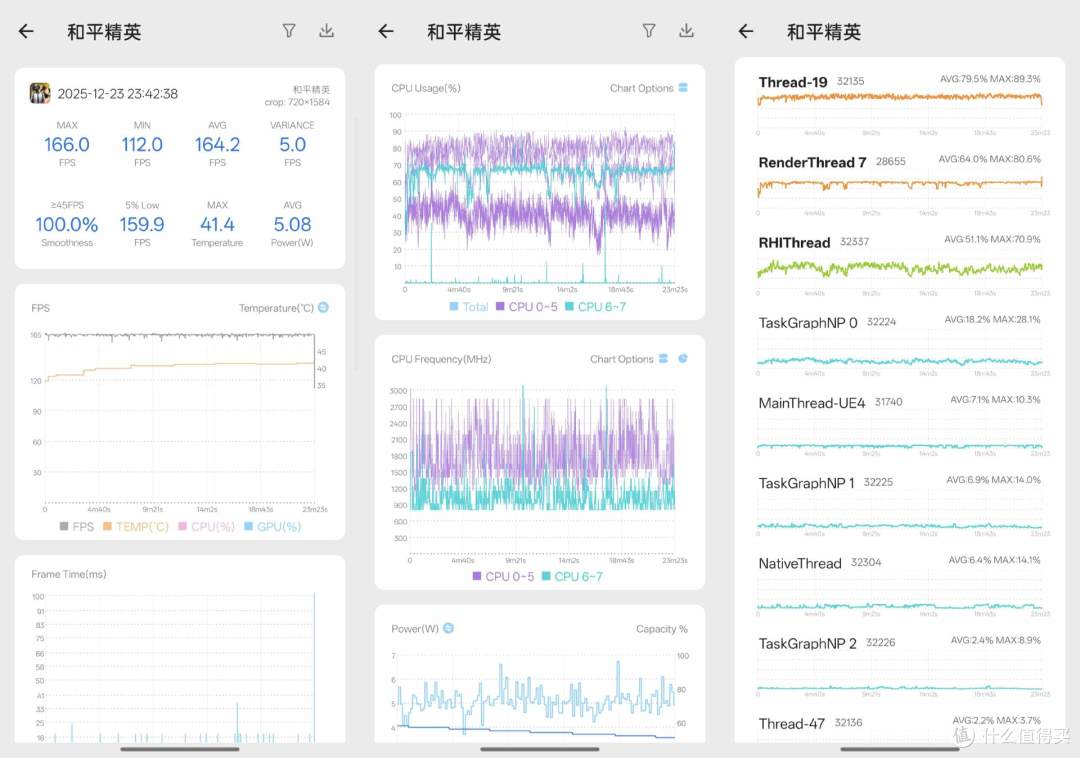This screenshot has height=758, width=1080.
Task: Go back from the FPS summary screen
Action: pos(26,31)
